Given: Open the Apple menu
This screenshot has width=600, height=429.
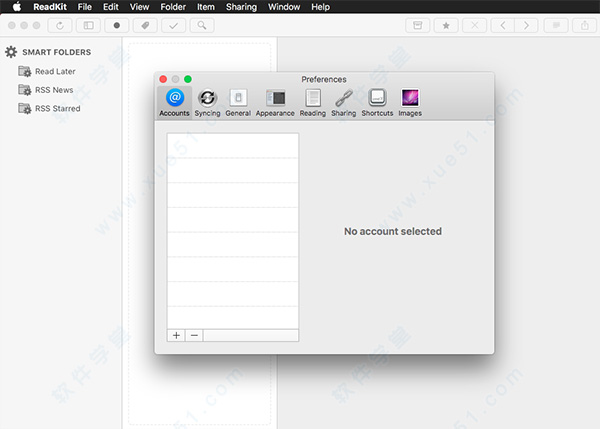Looking at the screenshot, I should tap(17, 7).
